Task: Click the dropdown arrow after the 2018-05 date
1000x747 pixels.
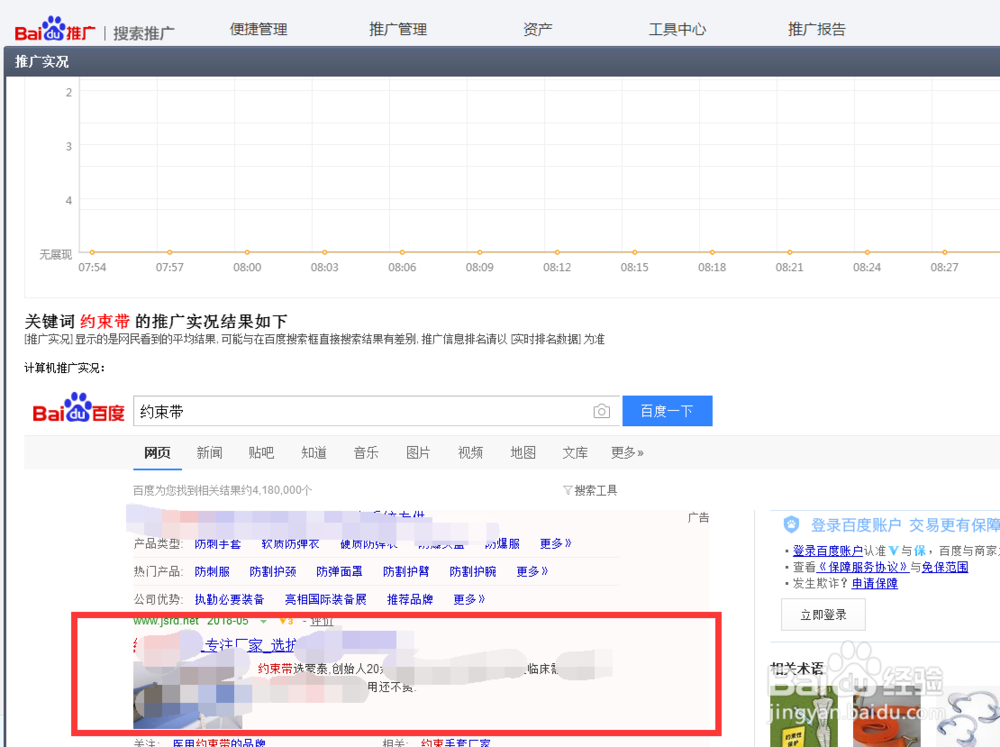Action: click(263, 621)
